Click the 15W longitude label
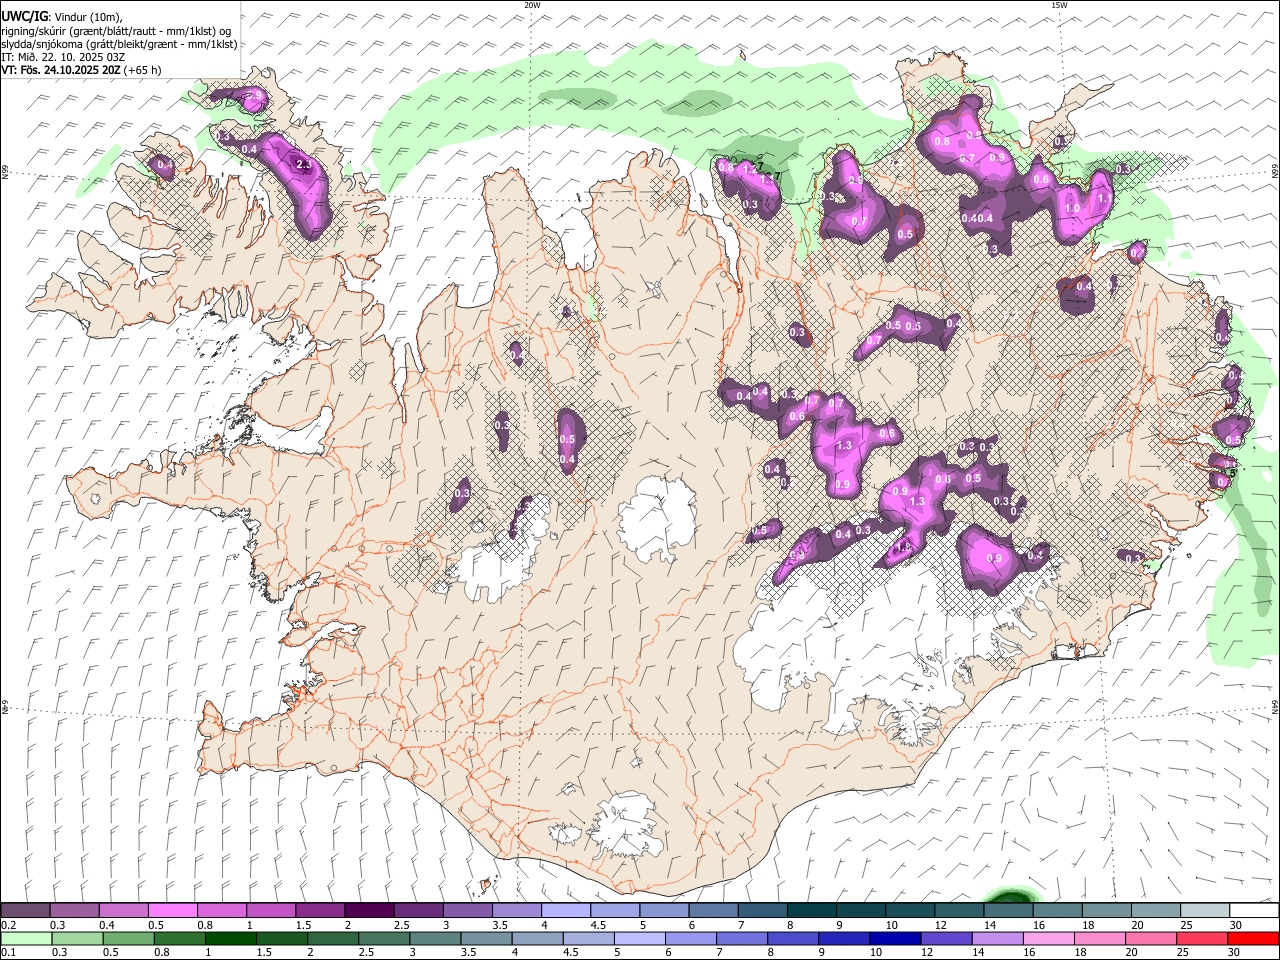Viewport: 1280px width, 960px height. [x=1060, y=5]
